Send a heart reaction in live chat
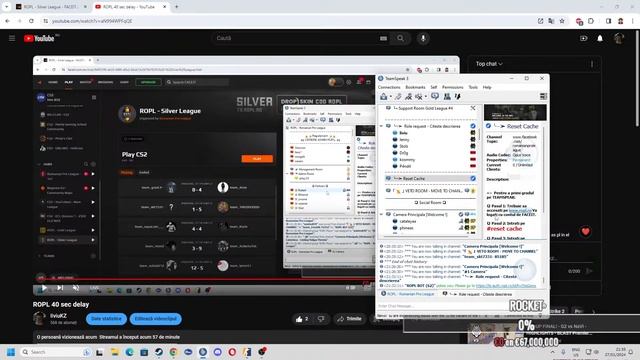Viewport: 640px width, 360px height. coord(586,231)
